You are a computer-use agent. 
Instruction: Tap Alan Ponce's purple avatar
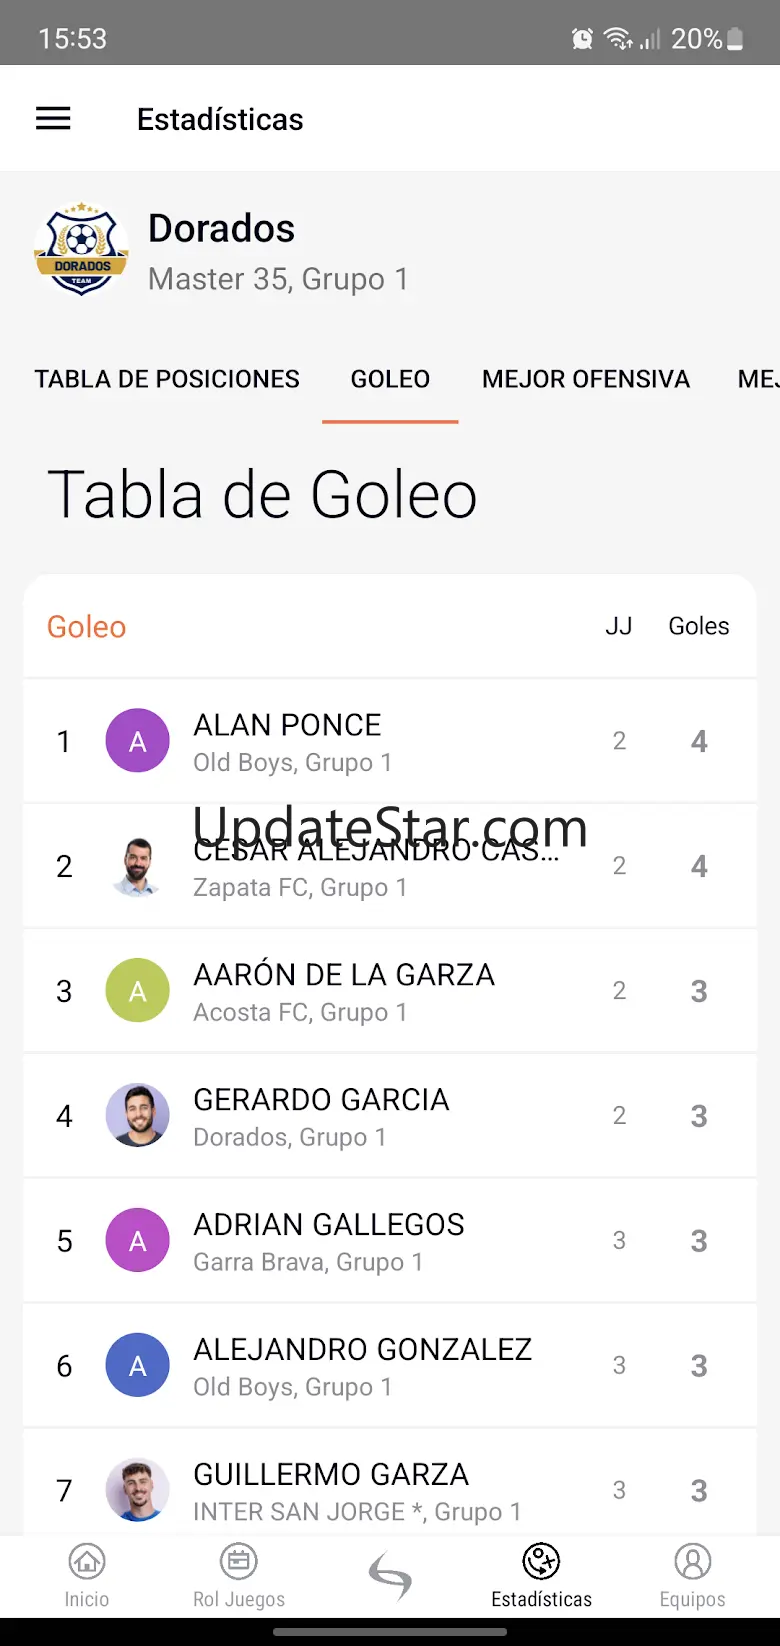[138, 741]
